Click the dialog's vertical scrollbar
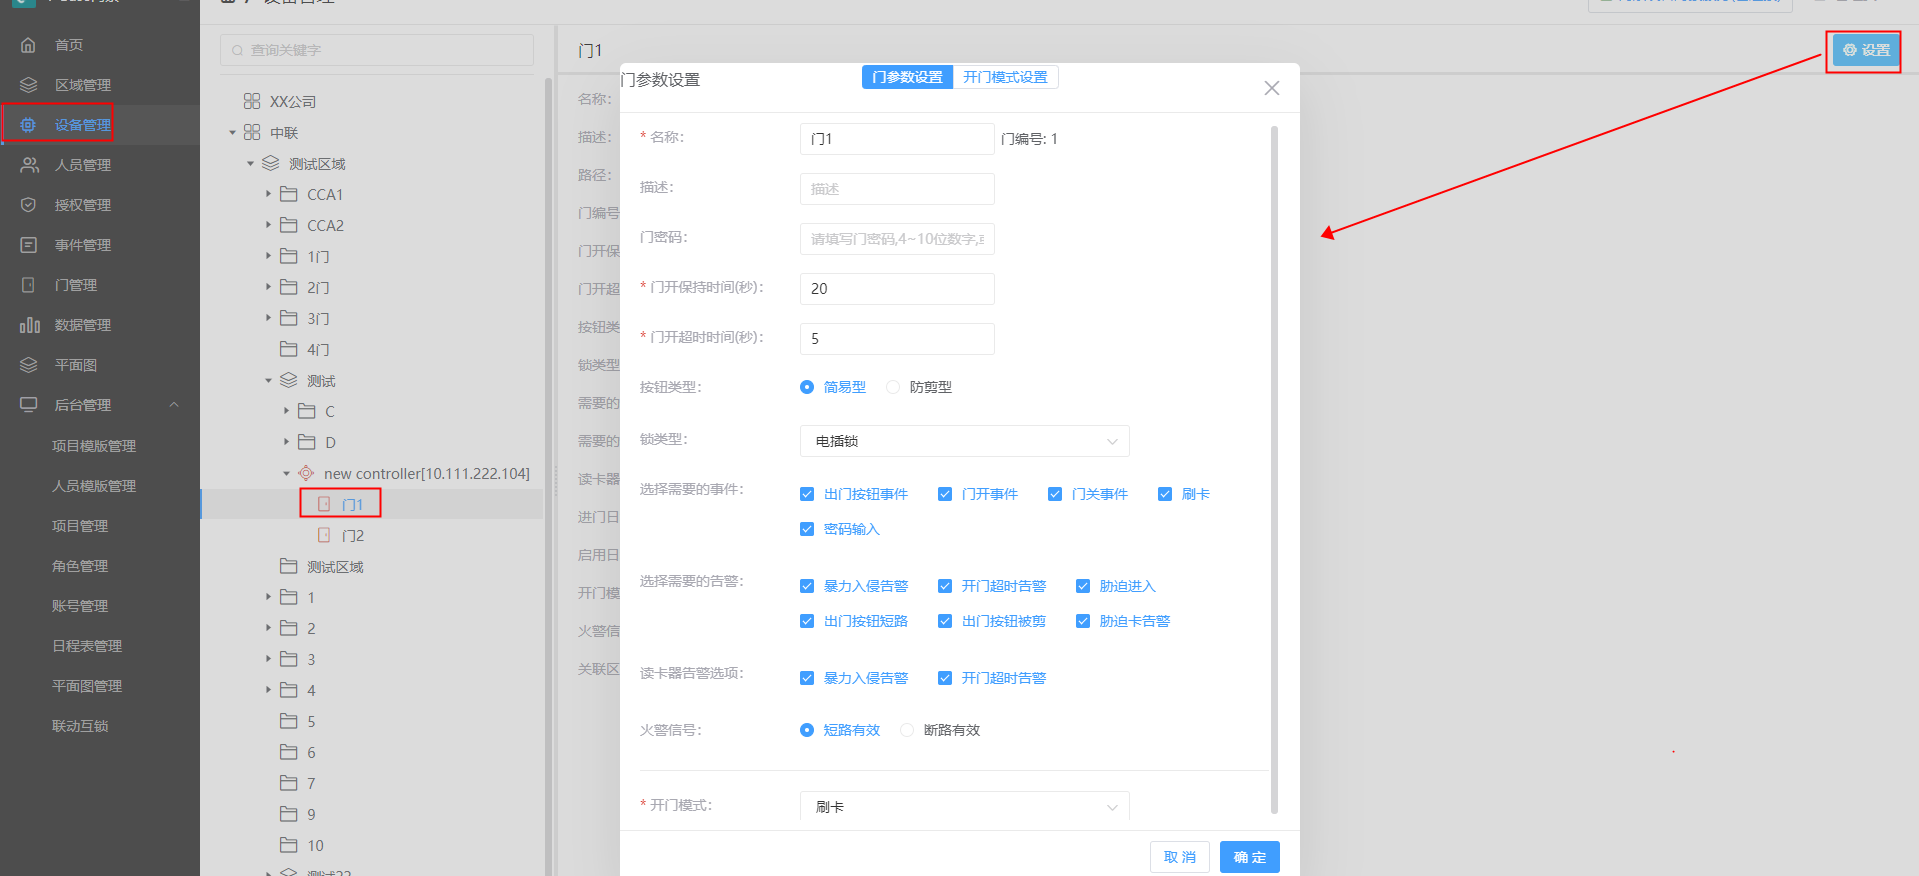Viewport: 1919px width, 876px height. (1274, 470)
